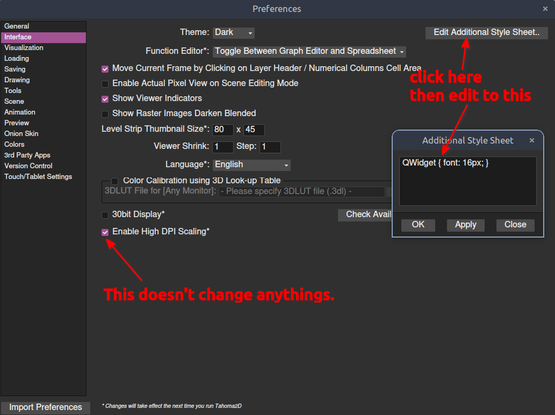Screen dimensions: 555x415
Task: Click Apply in Additional Style Sheet dialog
Action: point(465,225)
